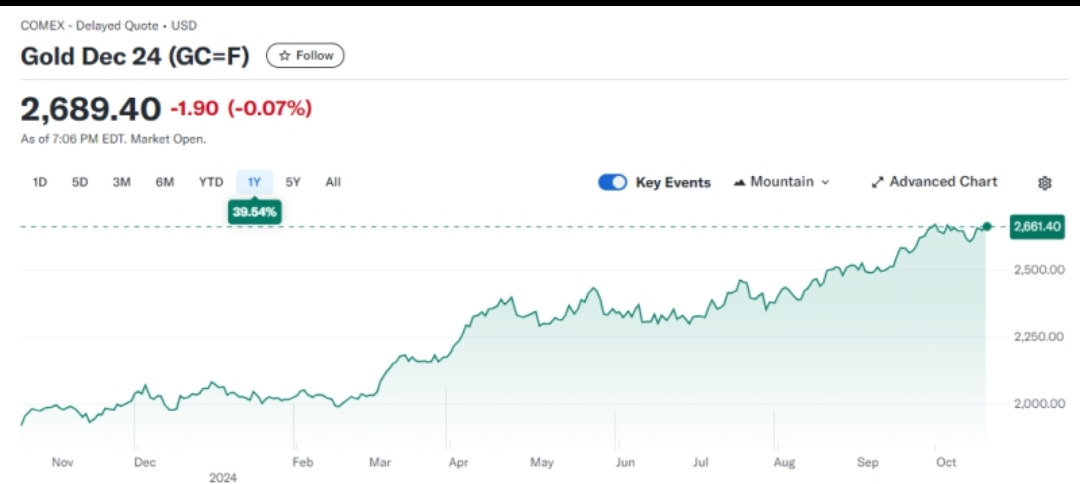Click the Apr month label on axis

tap(459, 463)
